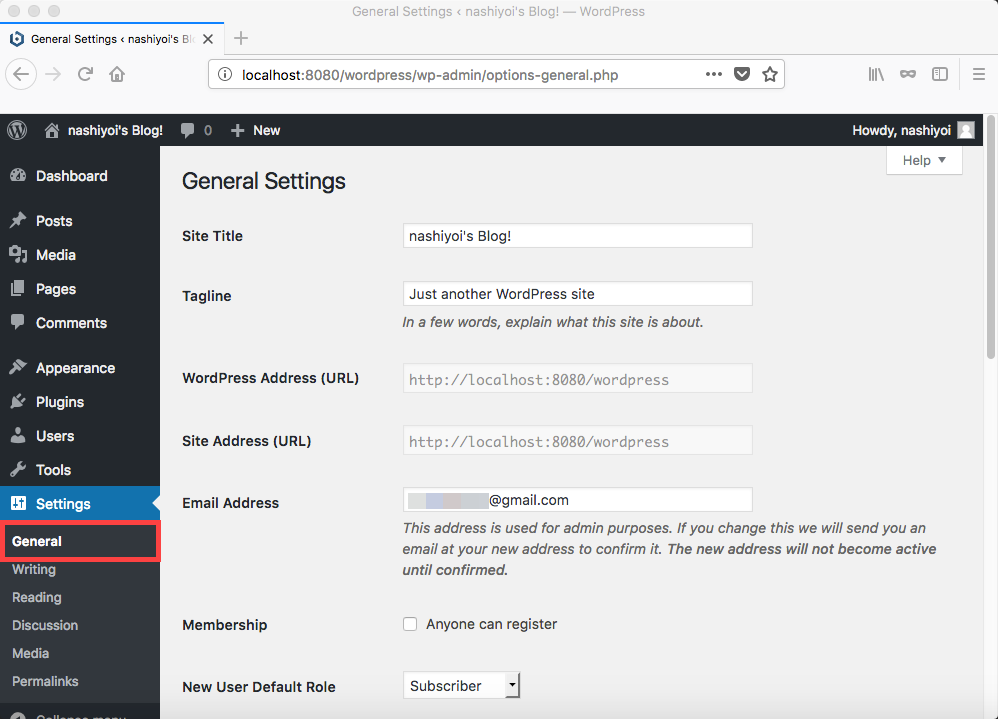Go to Appearance menu
The height and width of the screenshot is (719, 998).
(x=76, y=368)
